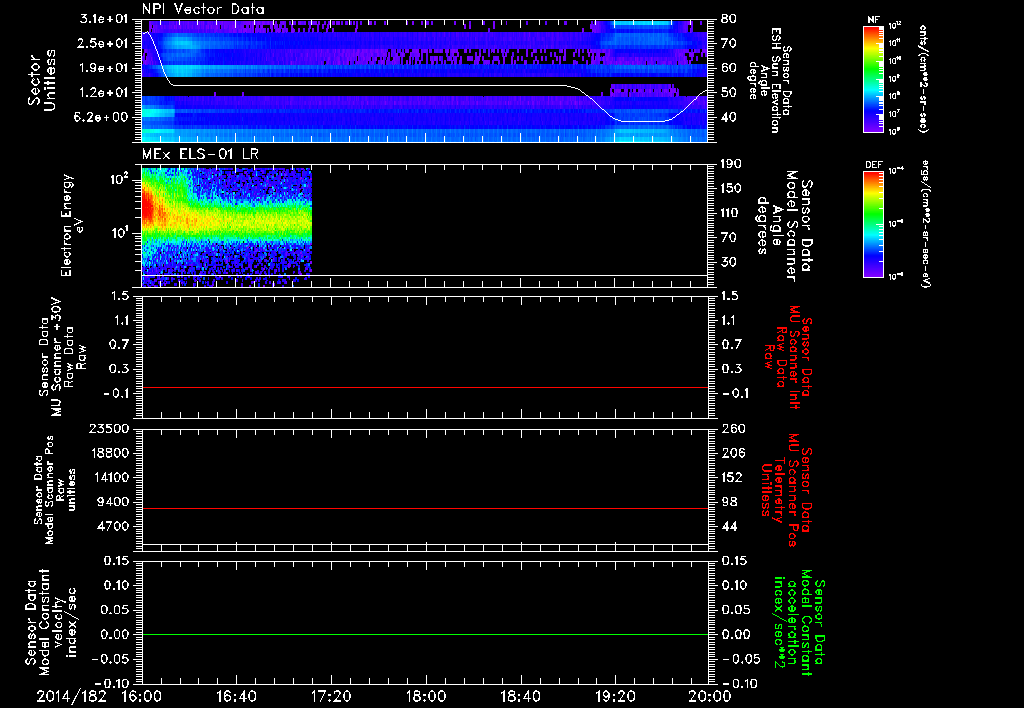Click the "50" sun elevation tick
This screenshot has height=708, width=1024.
click(728, 93)
